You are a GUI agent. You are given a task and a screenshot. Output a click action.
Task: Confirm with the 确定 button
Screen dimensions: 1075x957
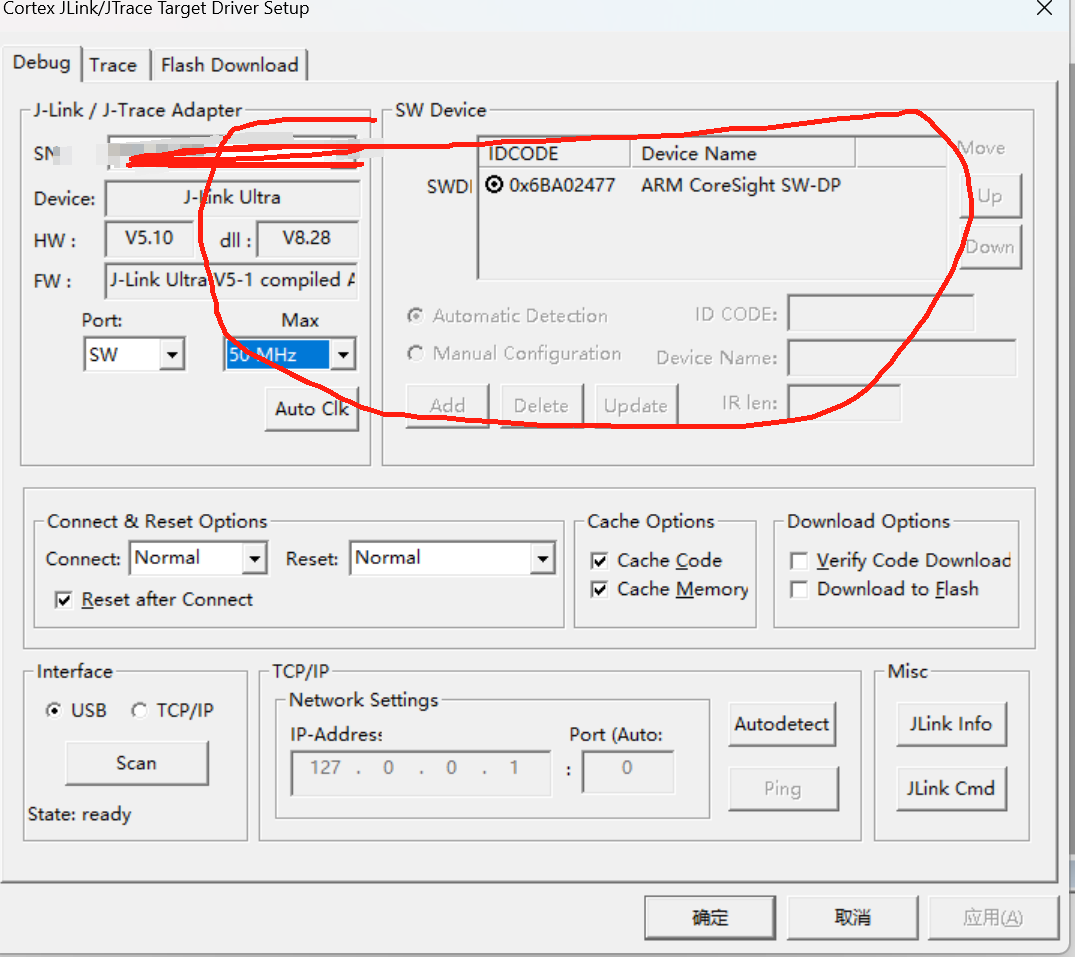click(x=710, y=917)
